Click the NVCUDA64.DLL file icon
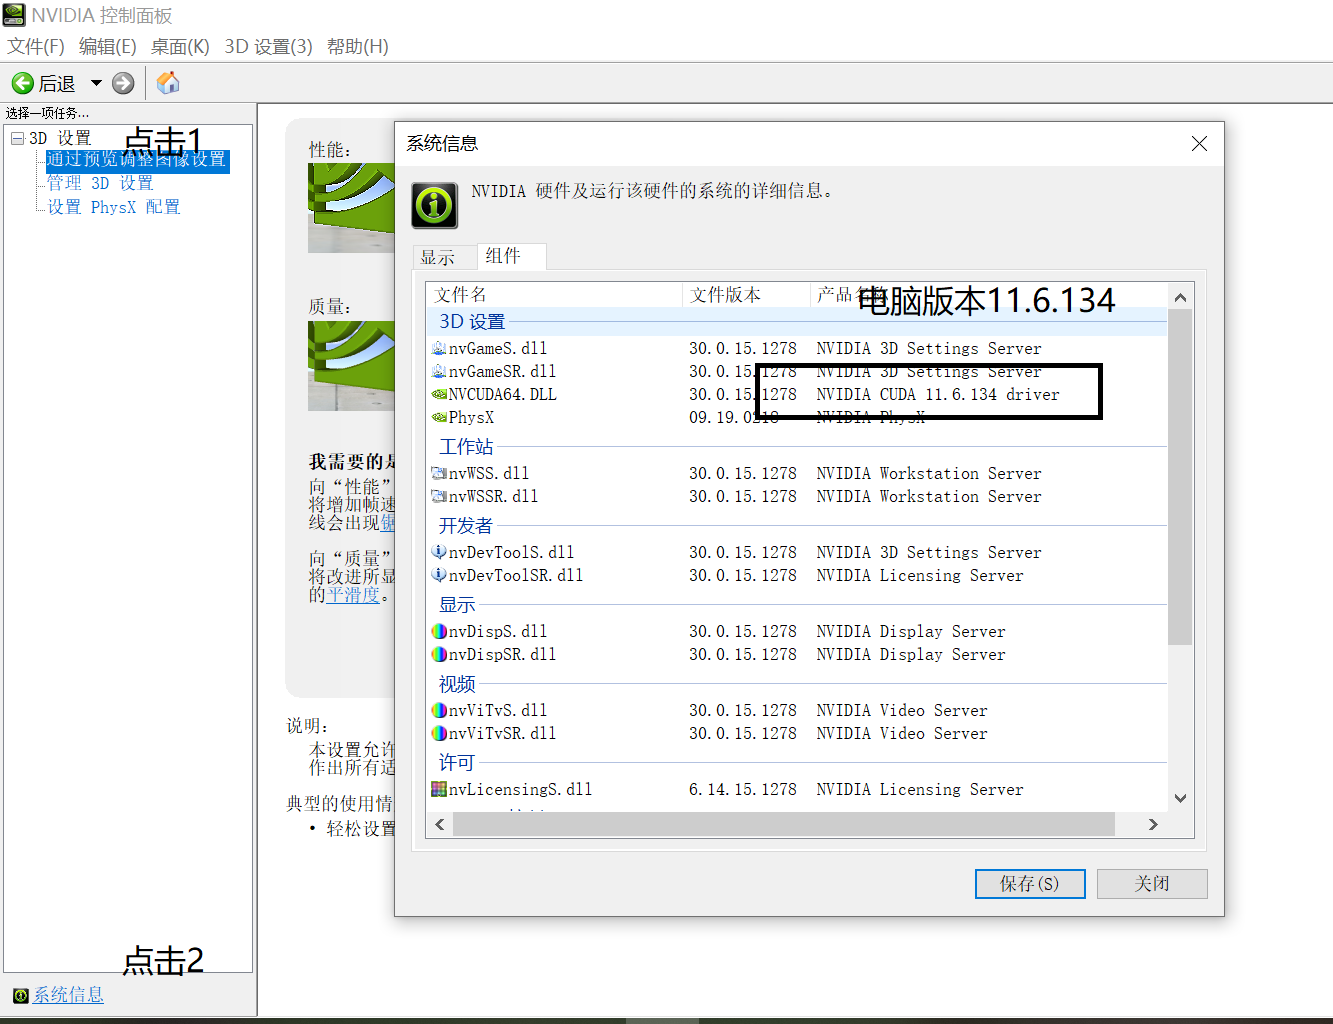 439,394
